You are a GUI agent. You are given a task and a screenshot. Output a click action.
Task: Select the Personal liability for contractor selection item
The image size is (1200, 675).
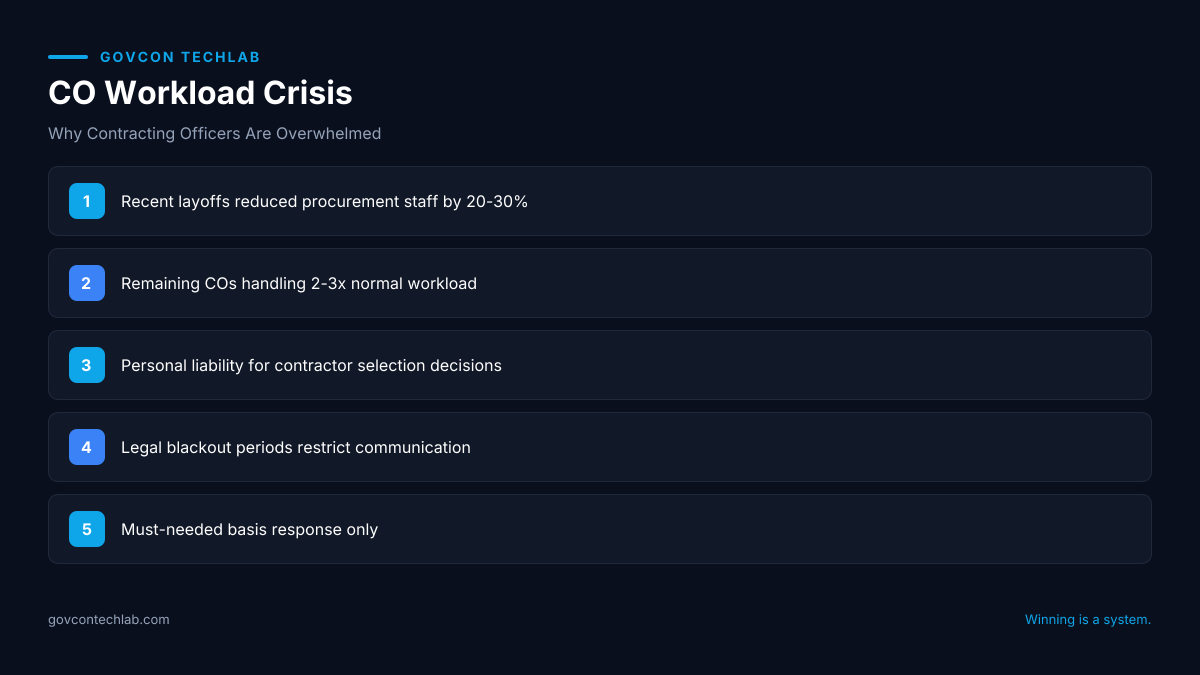click(600, 365)
